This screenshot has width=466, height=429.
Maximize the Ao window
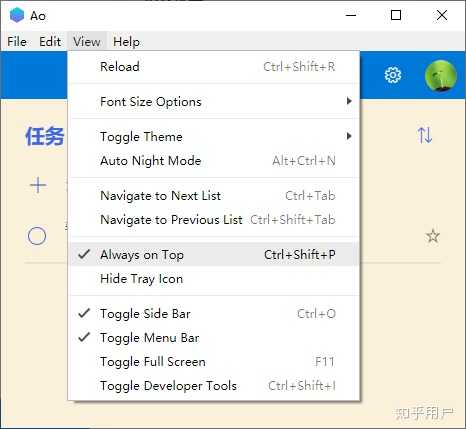pyautogui.click(x=396, y=15)
